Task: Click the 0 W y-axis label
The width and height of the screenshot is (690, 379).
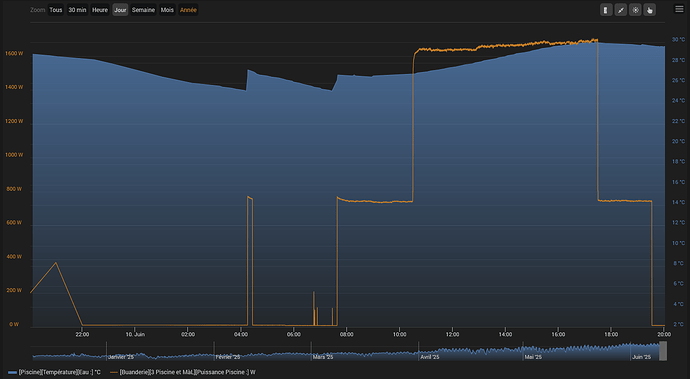Action: pos(14,324)
